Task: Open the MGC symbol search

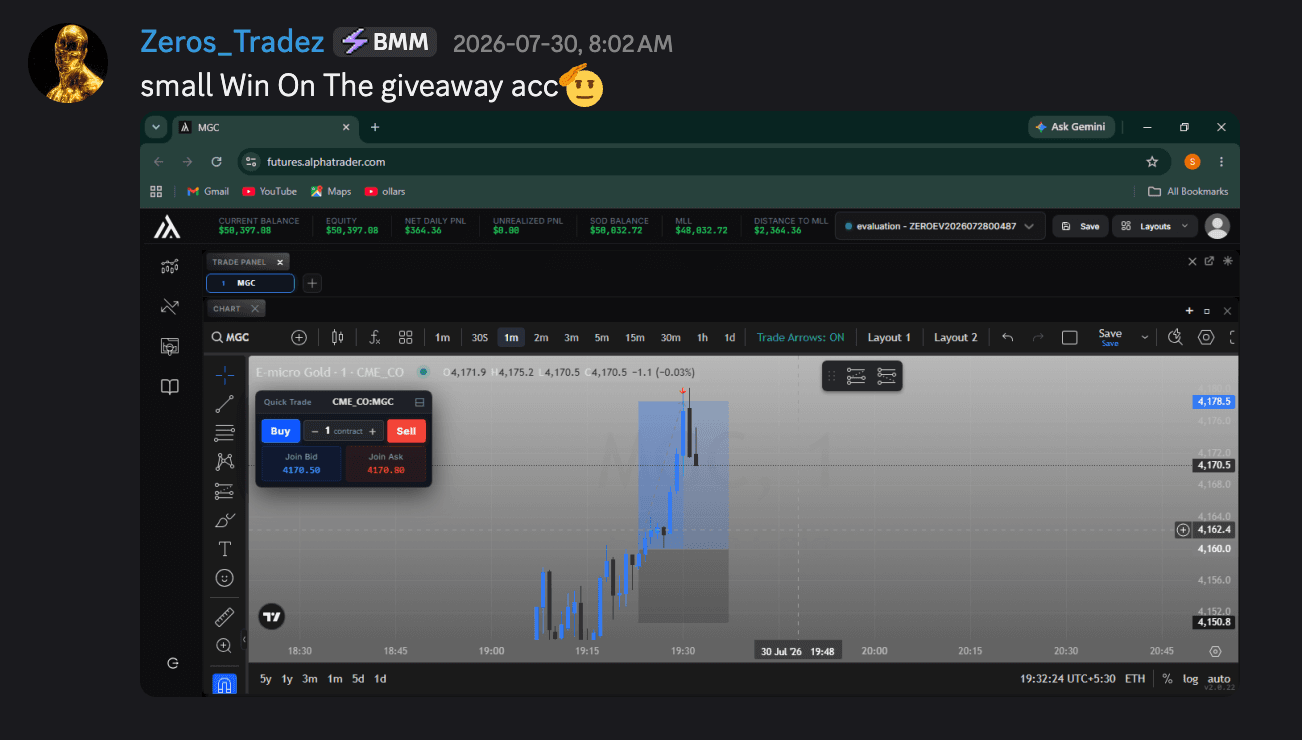Action: click(x=230, y=337)
